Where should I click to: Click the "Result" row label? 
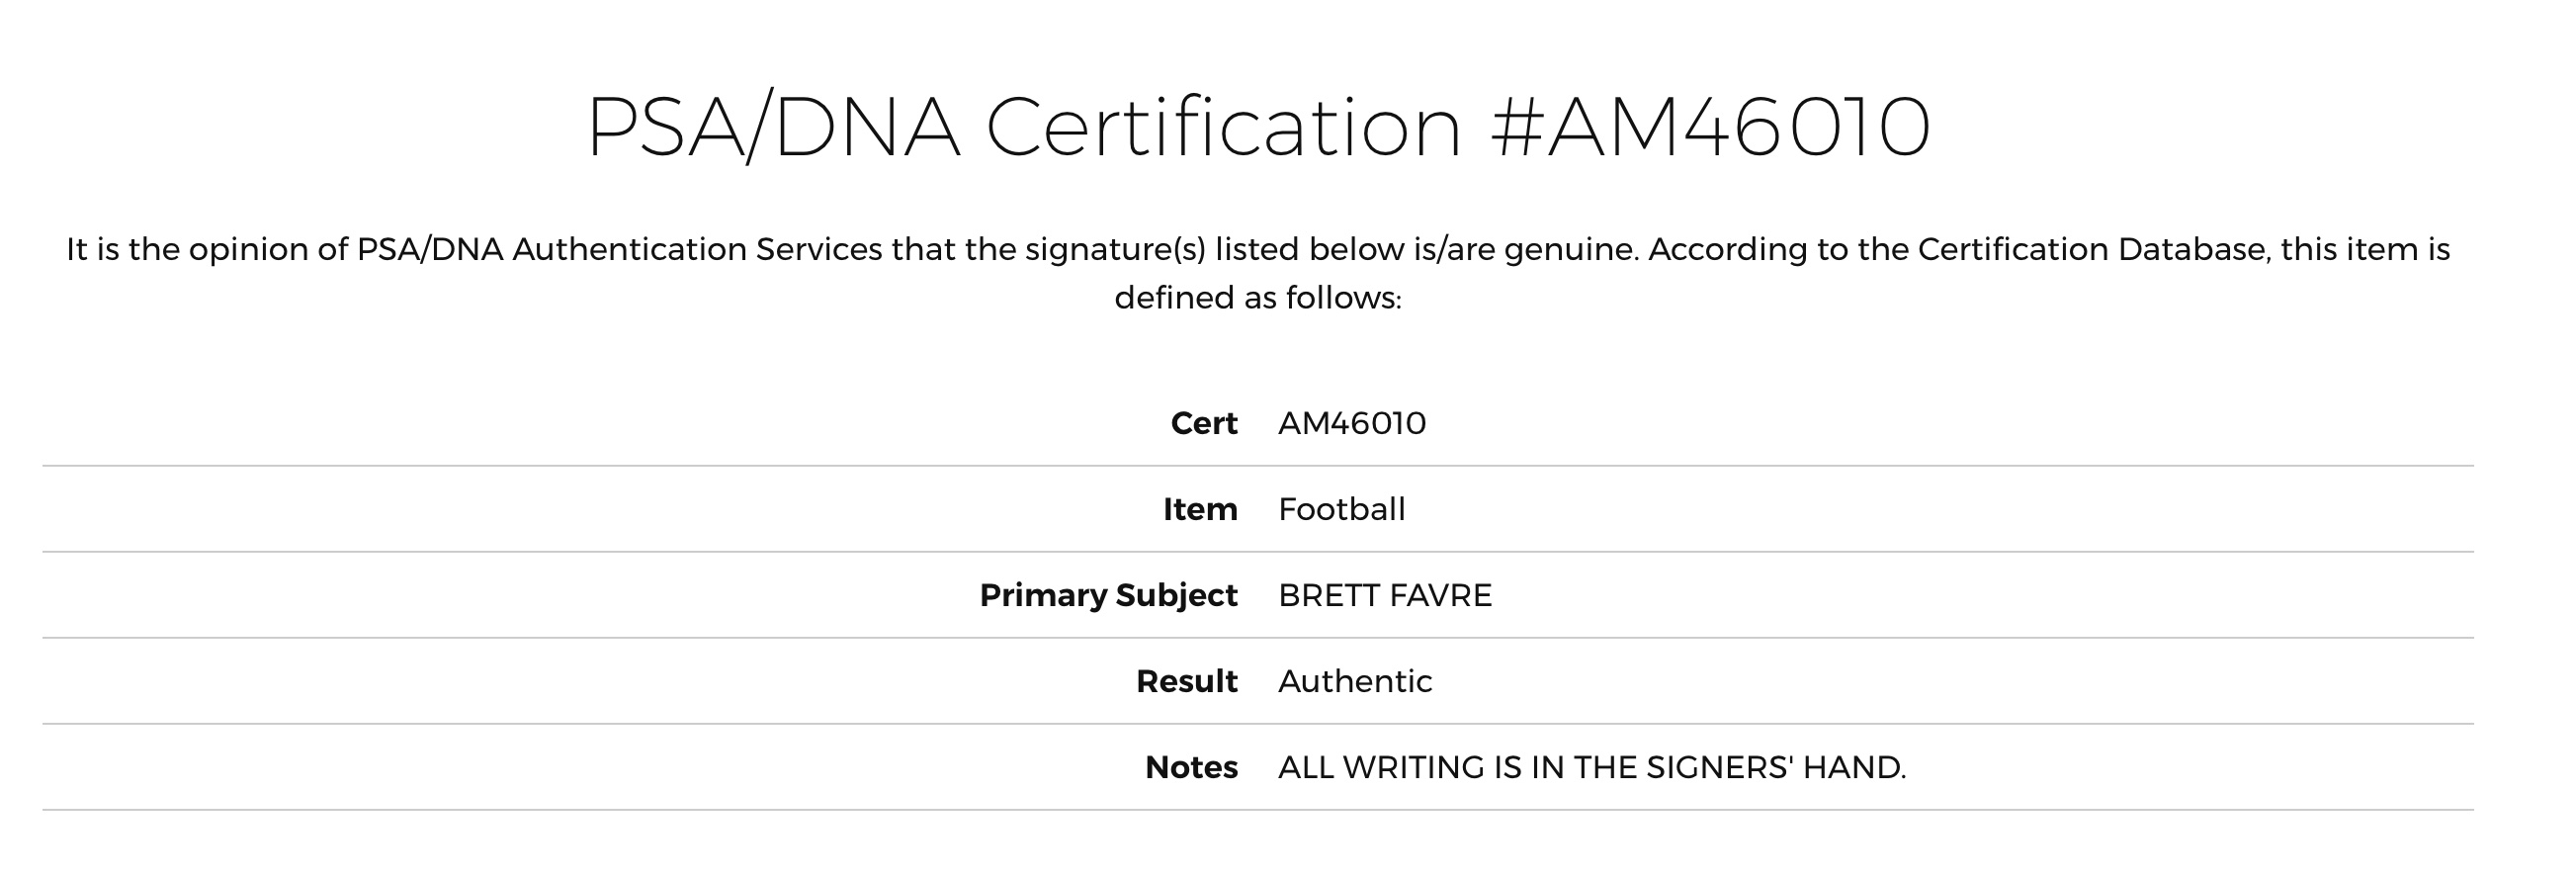(x=1187, y=681)
